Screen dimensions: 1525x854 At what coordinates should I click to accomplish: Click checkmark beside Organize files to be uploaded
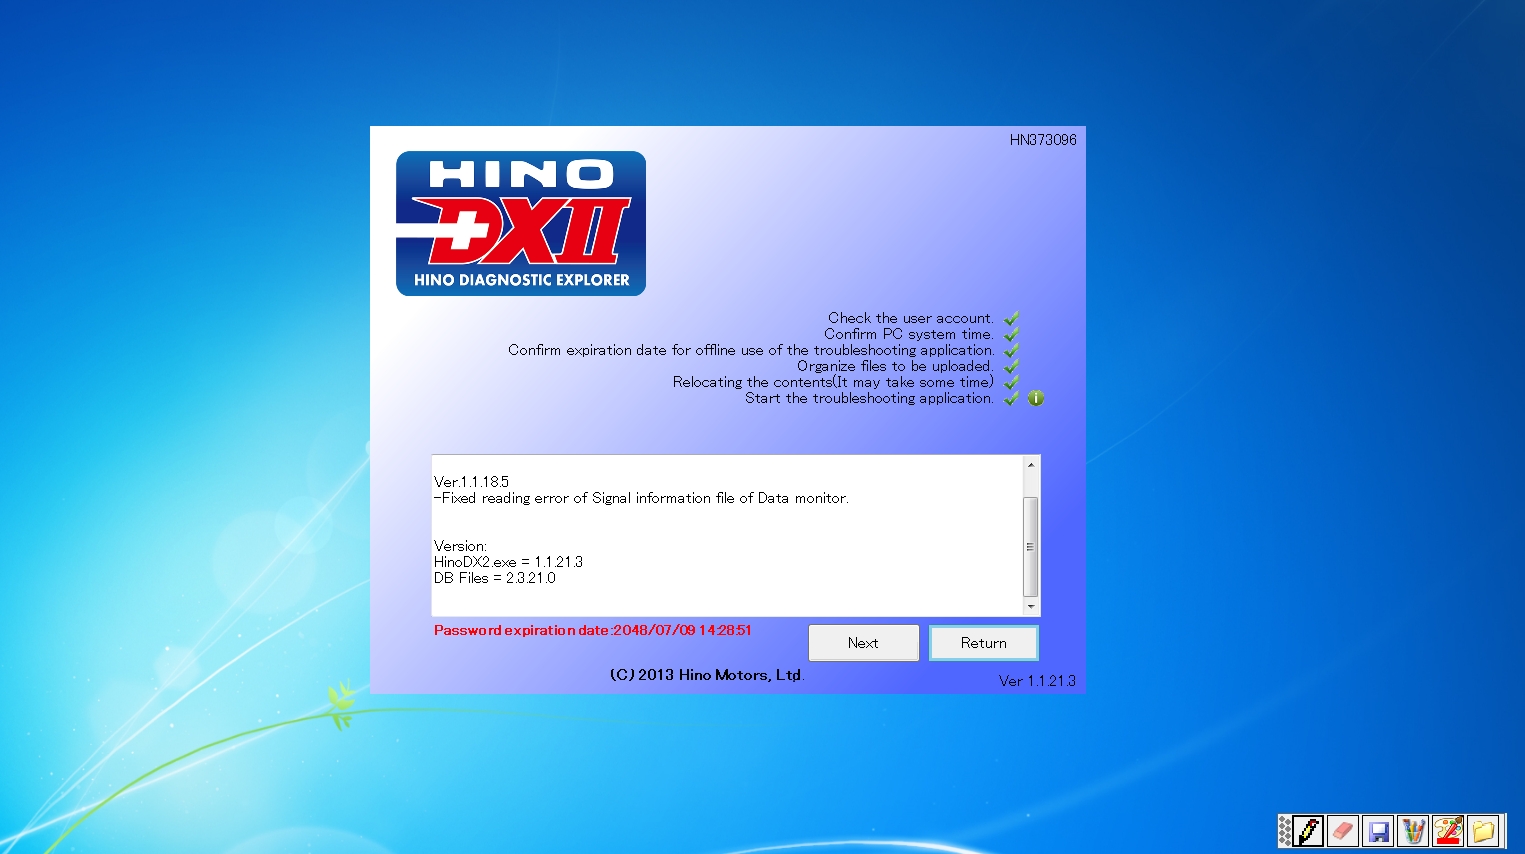point(1011,365)
